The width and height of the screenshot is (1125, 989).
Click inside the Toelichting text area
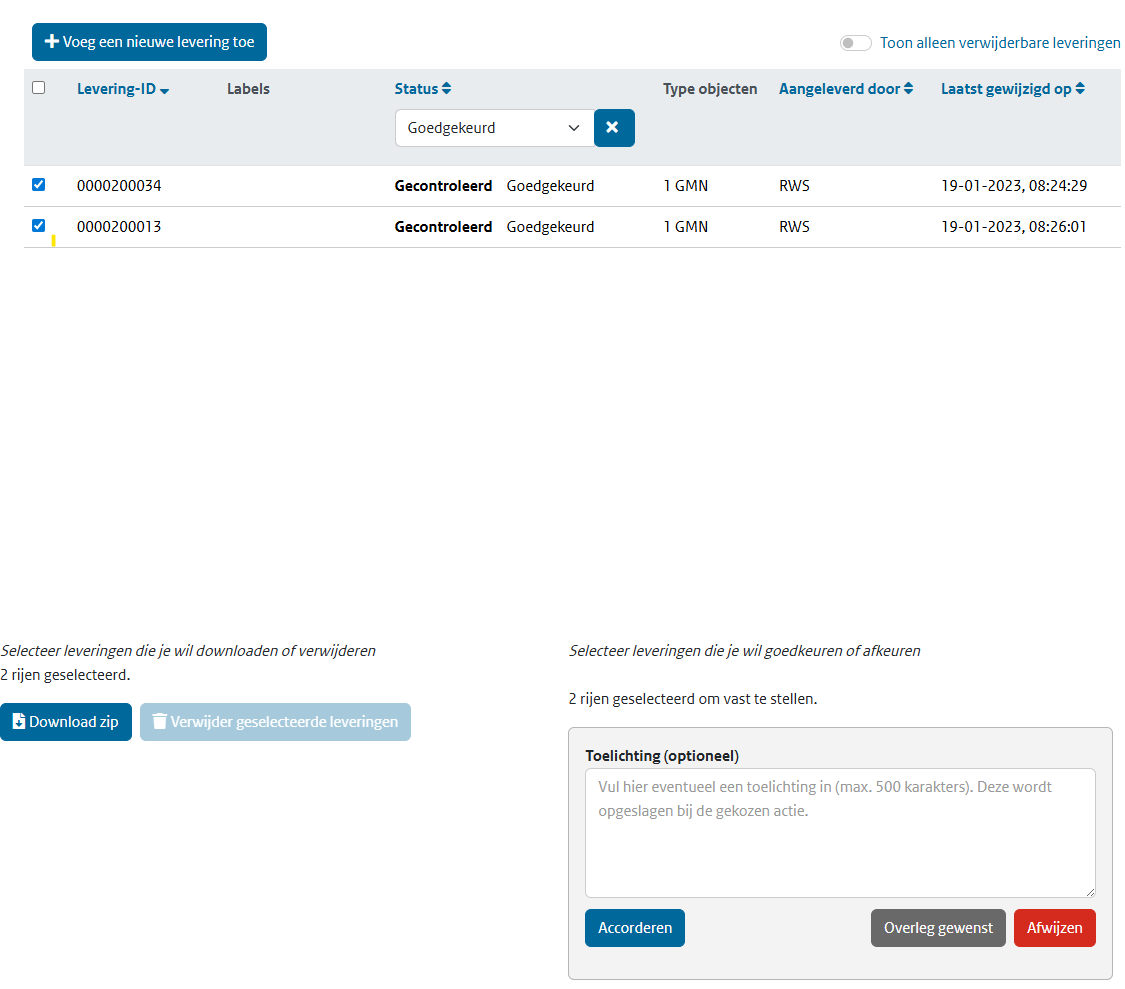pyautogui.click(x=839, y=832)
